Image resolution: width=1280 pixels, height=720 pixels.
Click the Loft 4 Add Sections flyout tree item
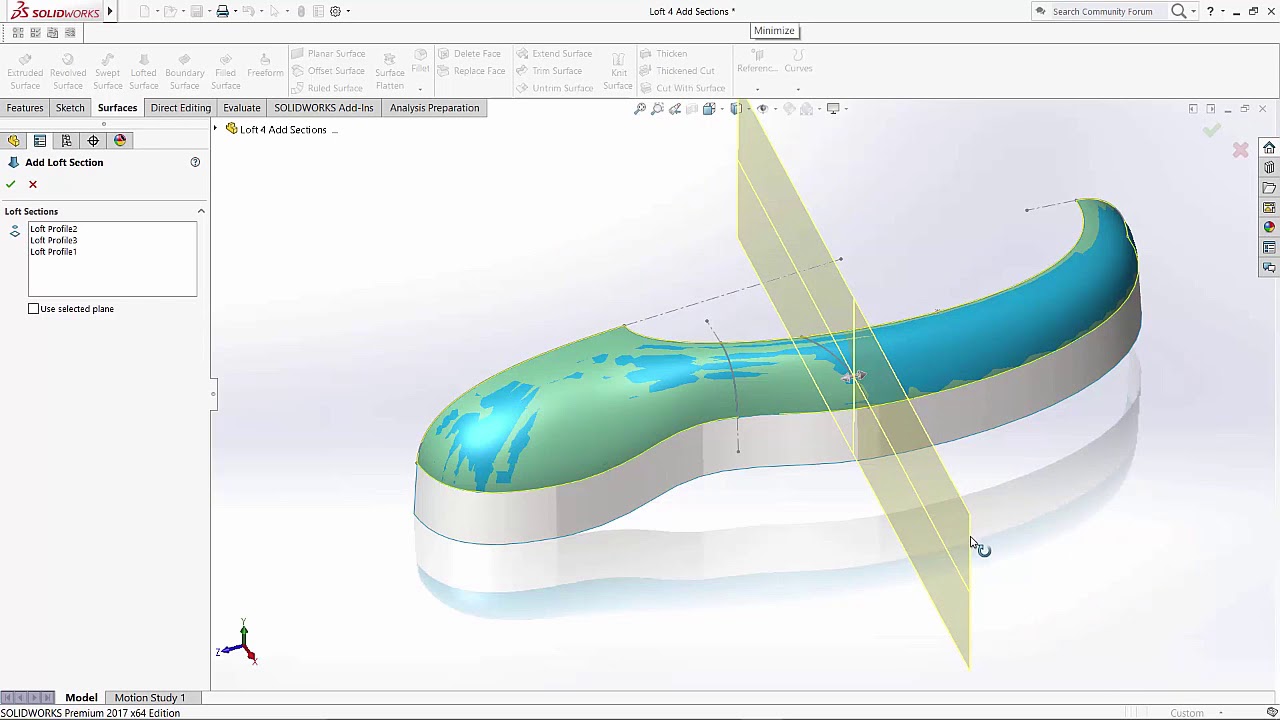coord(283,129)
